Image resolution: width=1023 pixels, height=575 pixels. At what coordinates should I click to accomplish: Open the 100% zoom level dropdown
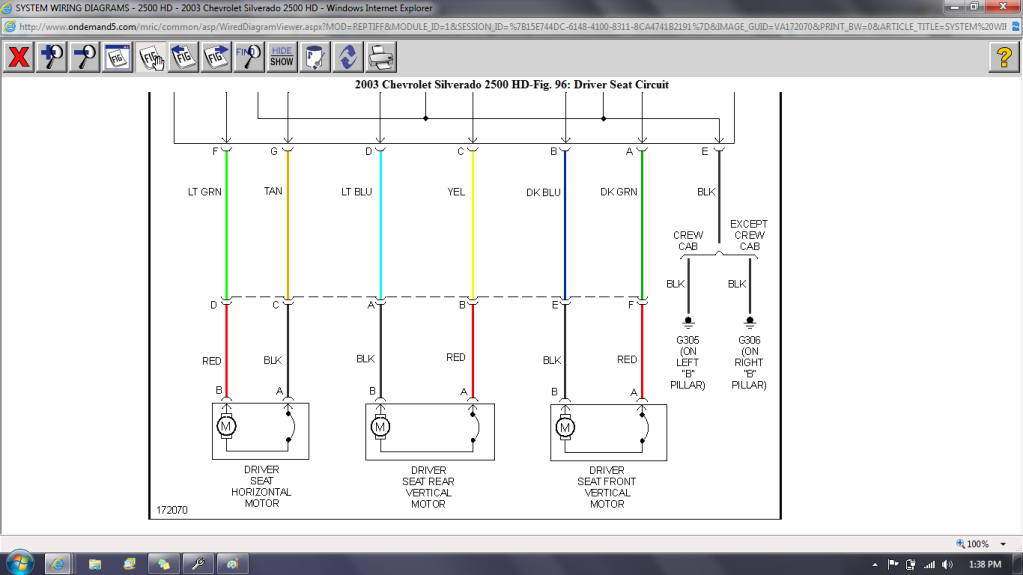pyautogui.click(x=1003, y=544)
